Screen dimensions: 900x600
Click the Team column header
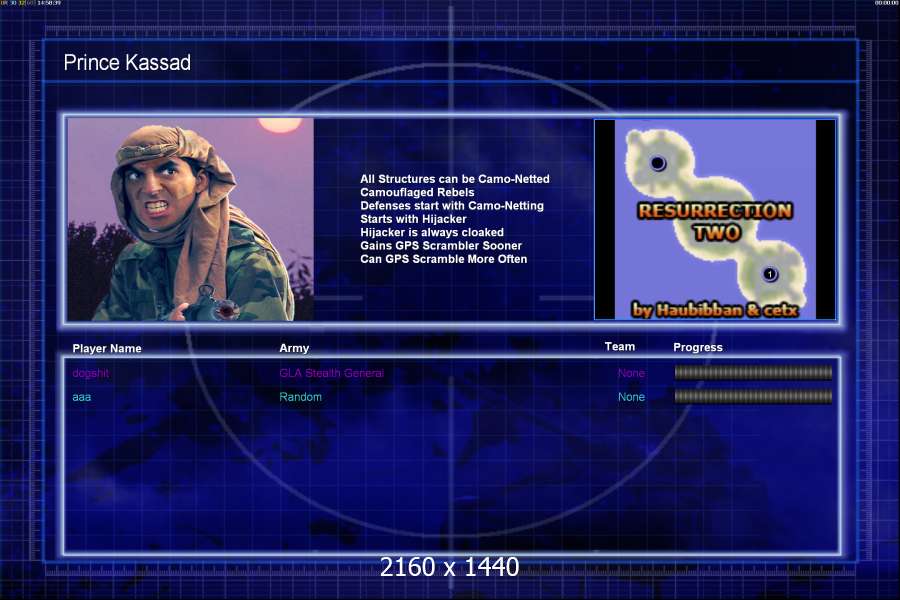[619, 346]
